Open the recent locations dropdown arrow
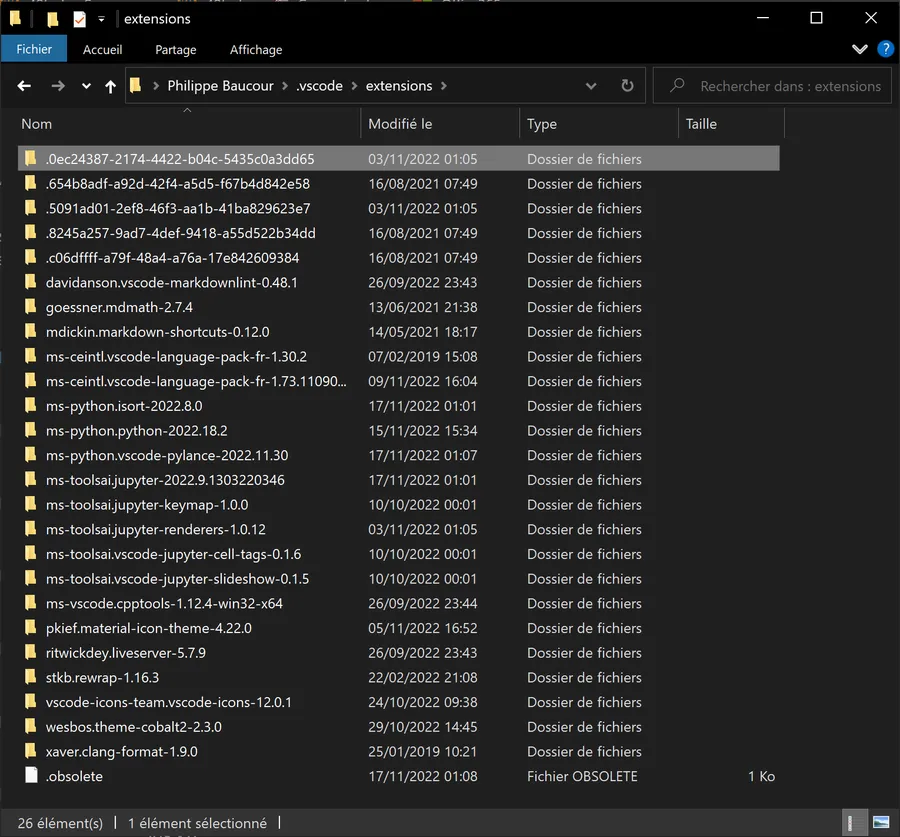Viewport: 900px width, 837px height. (86, 87)
